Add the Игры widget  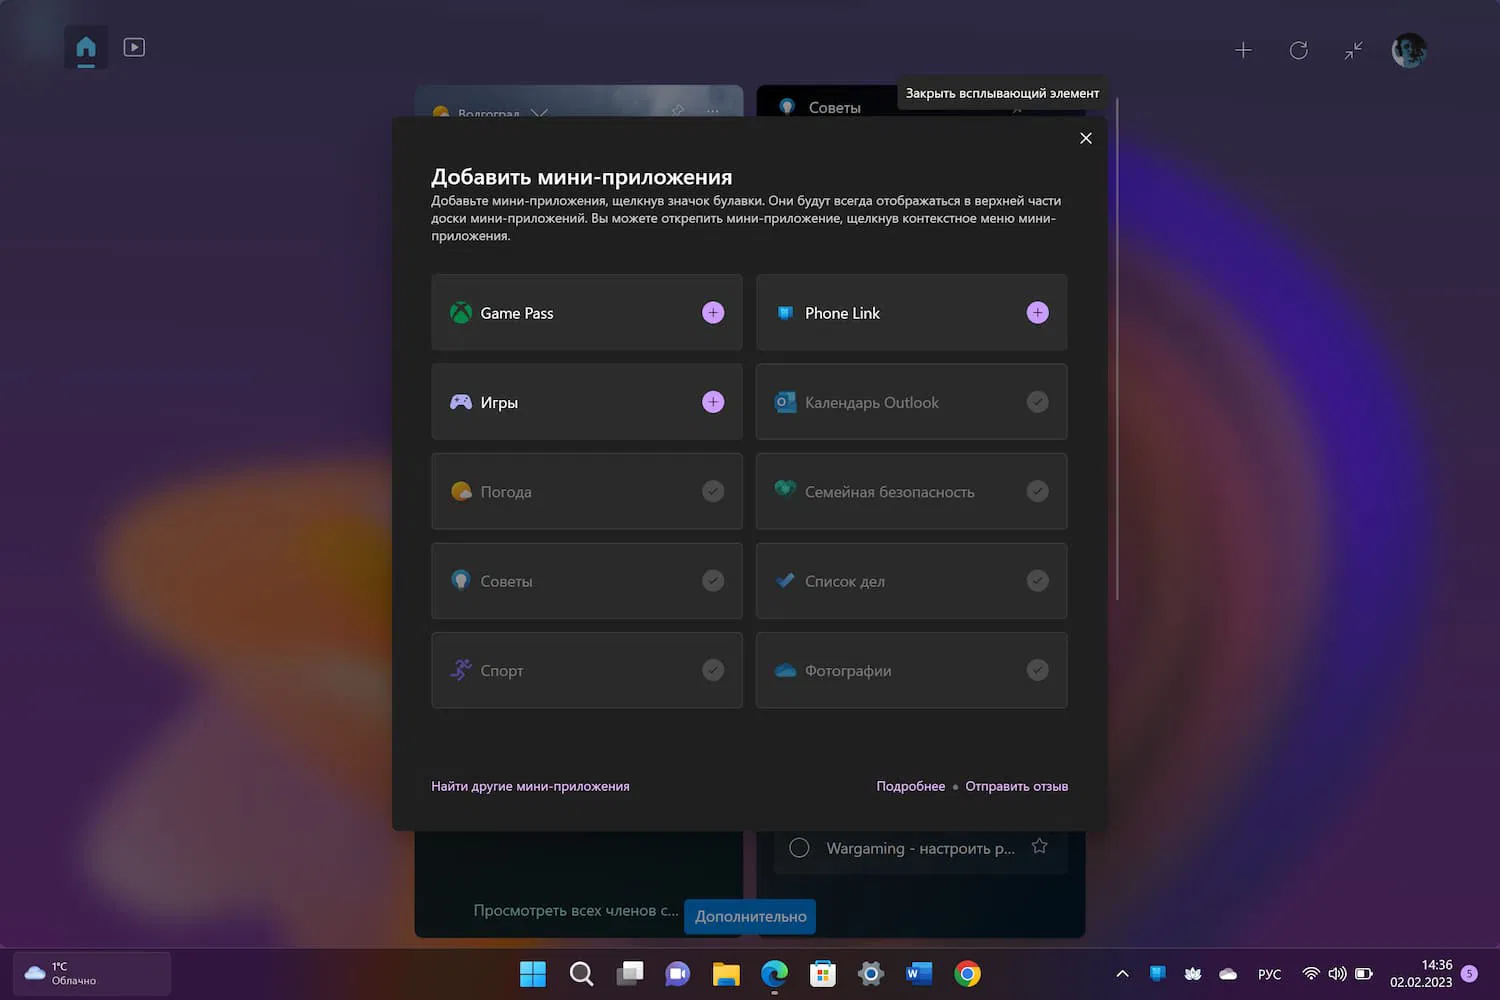click(x=713, y=402)
